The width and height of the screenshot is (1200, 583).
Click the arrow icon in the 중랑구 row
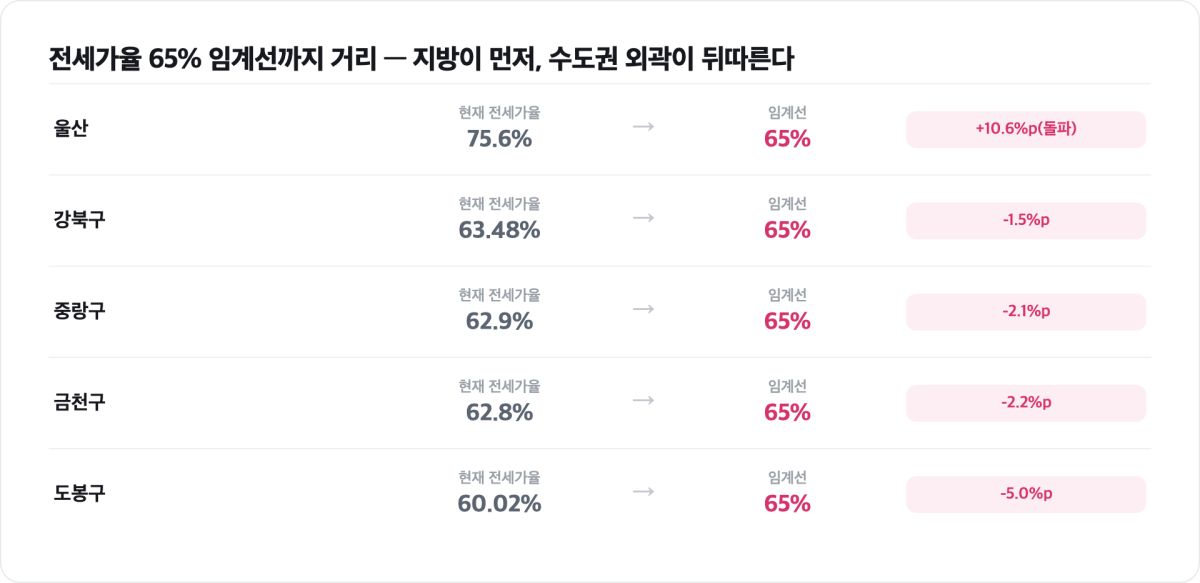click(643, 309)
